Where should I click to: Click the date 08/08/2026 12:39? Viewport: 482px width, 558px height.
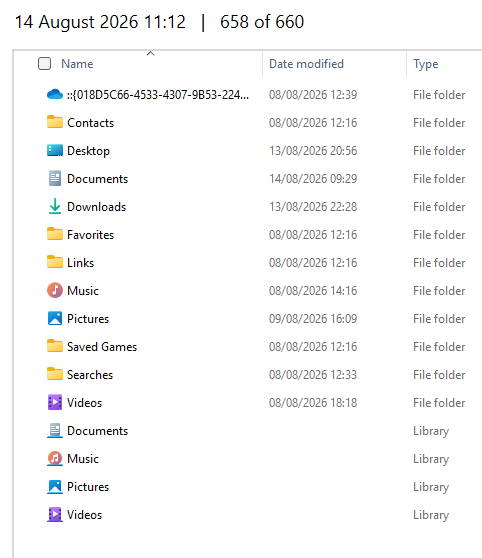[313, 95]
